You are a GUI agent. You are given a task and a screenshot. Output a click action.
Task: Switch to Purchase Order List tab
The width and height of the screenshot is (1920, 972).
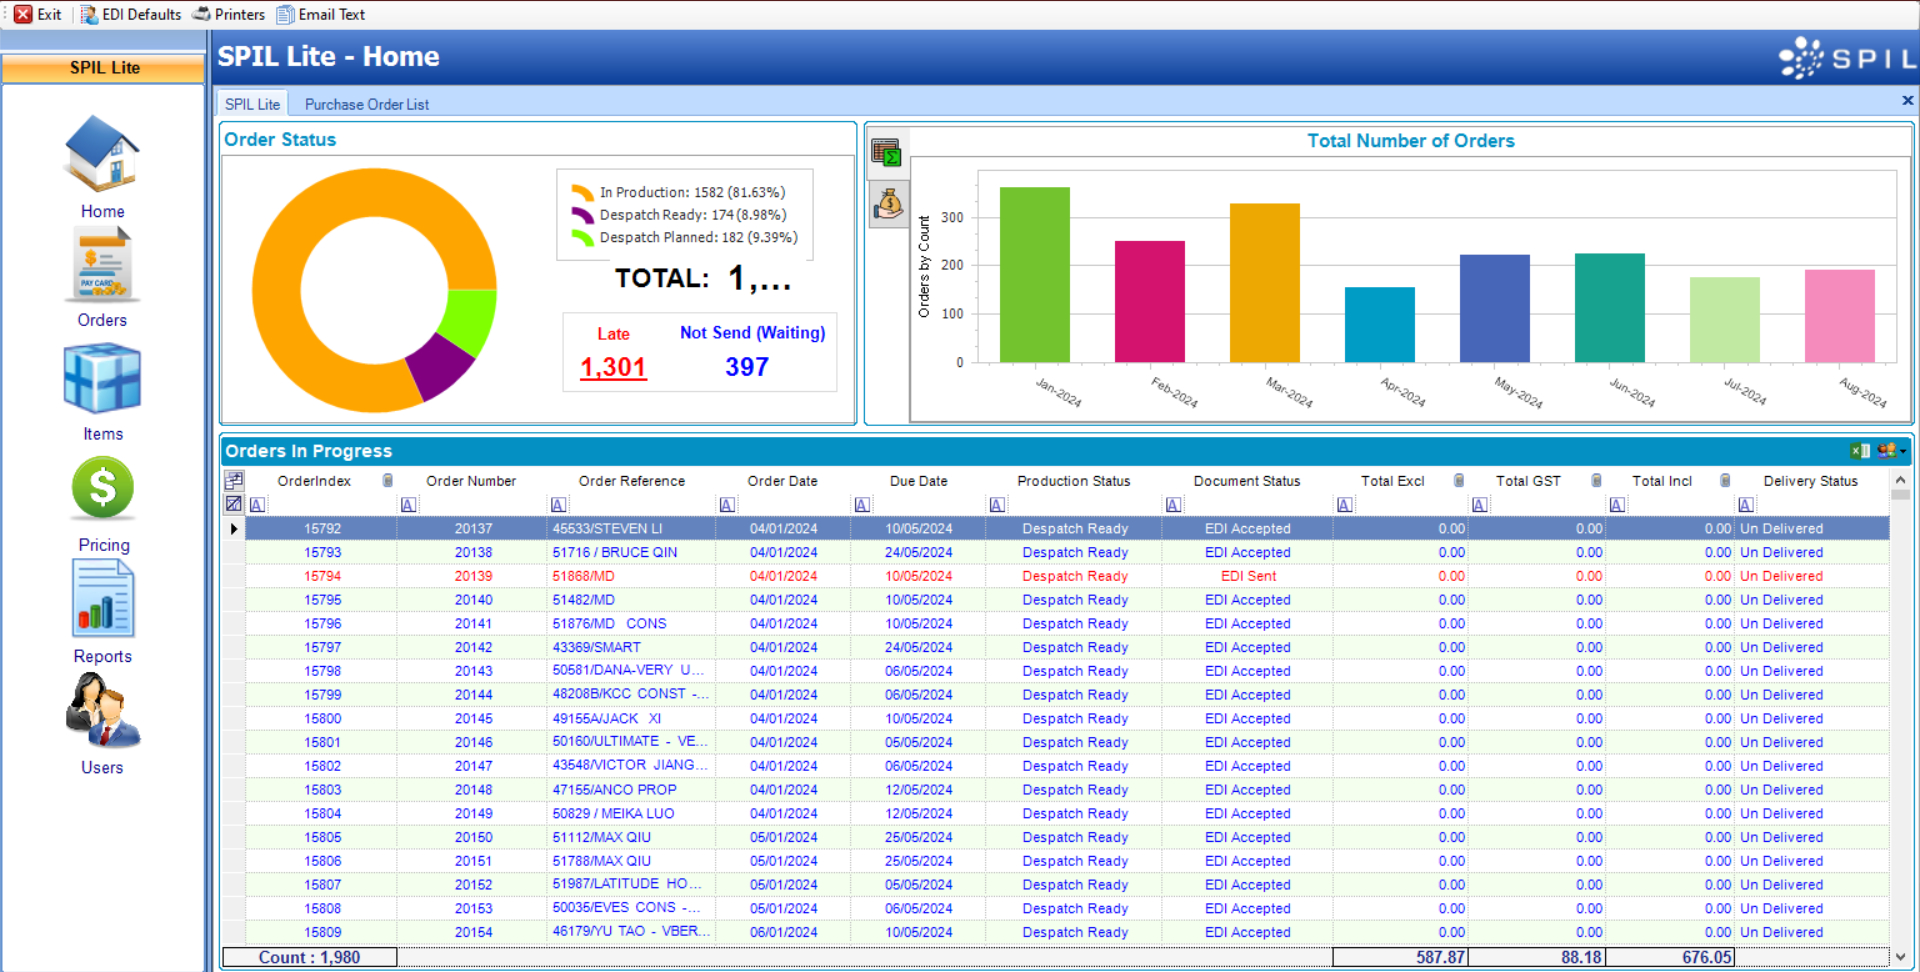367,104
